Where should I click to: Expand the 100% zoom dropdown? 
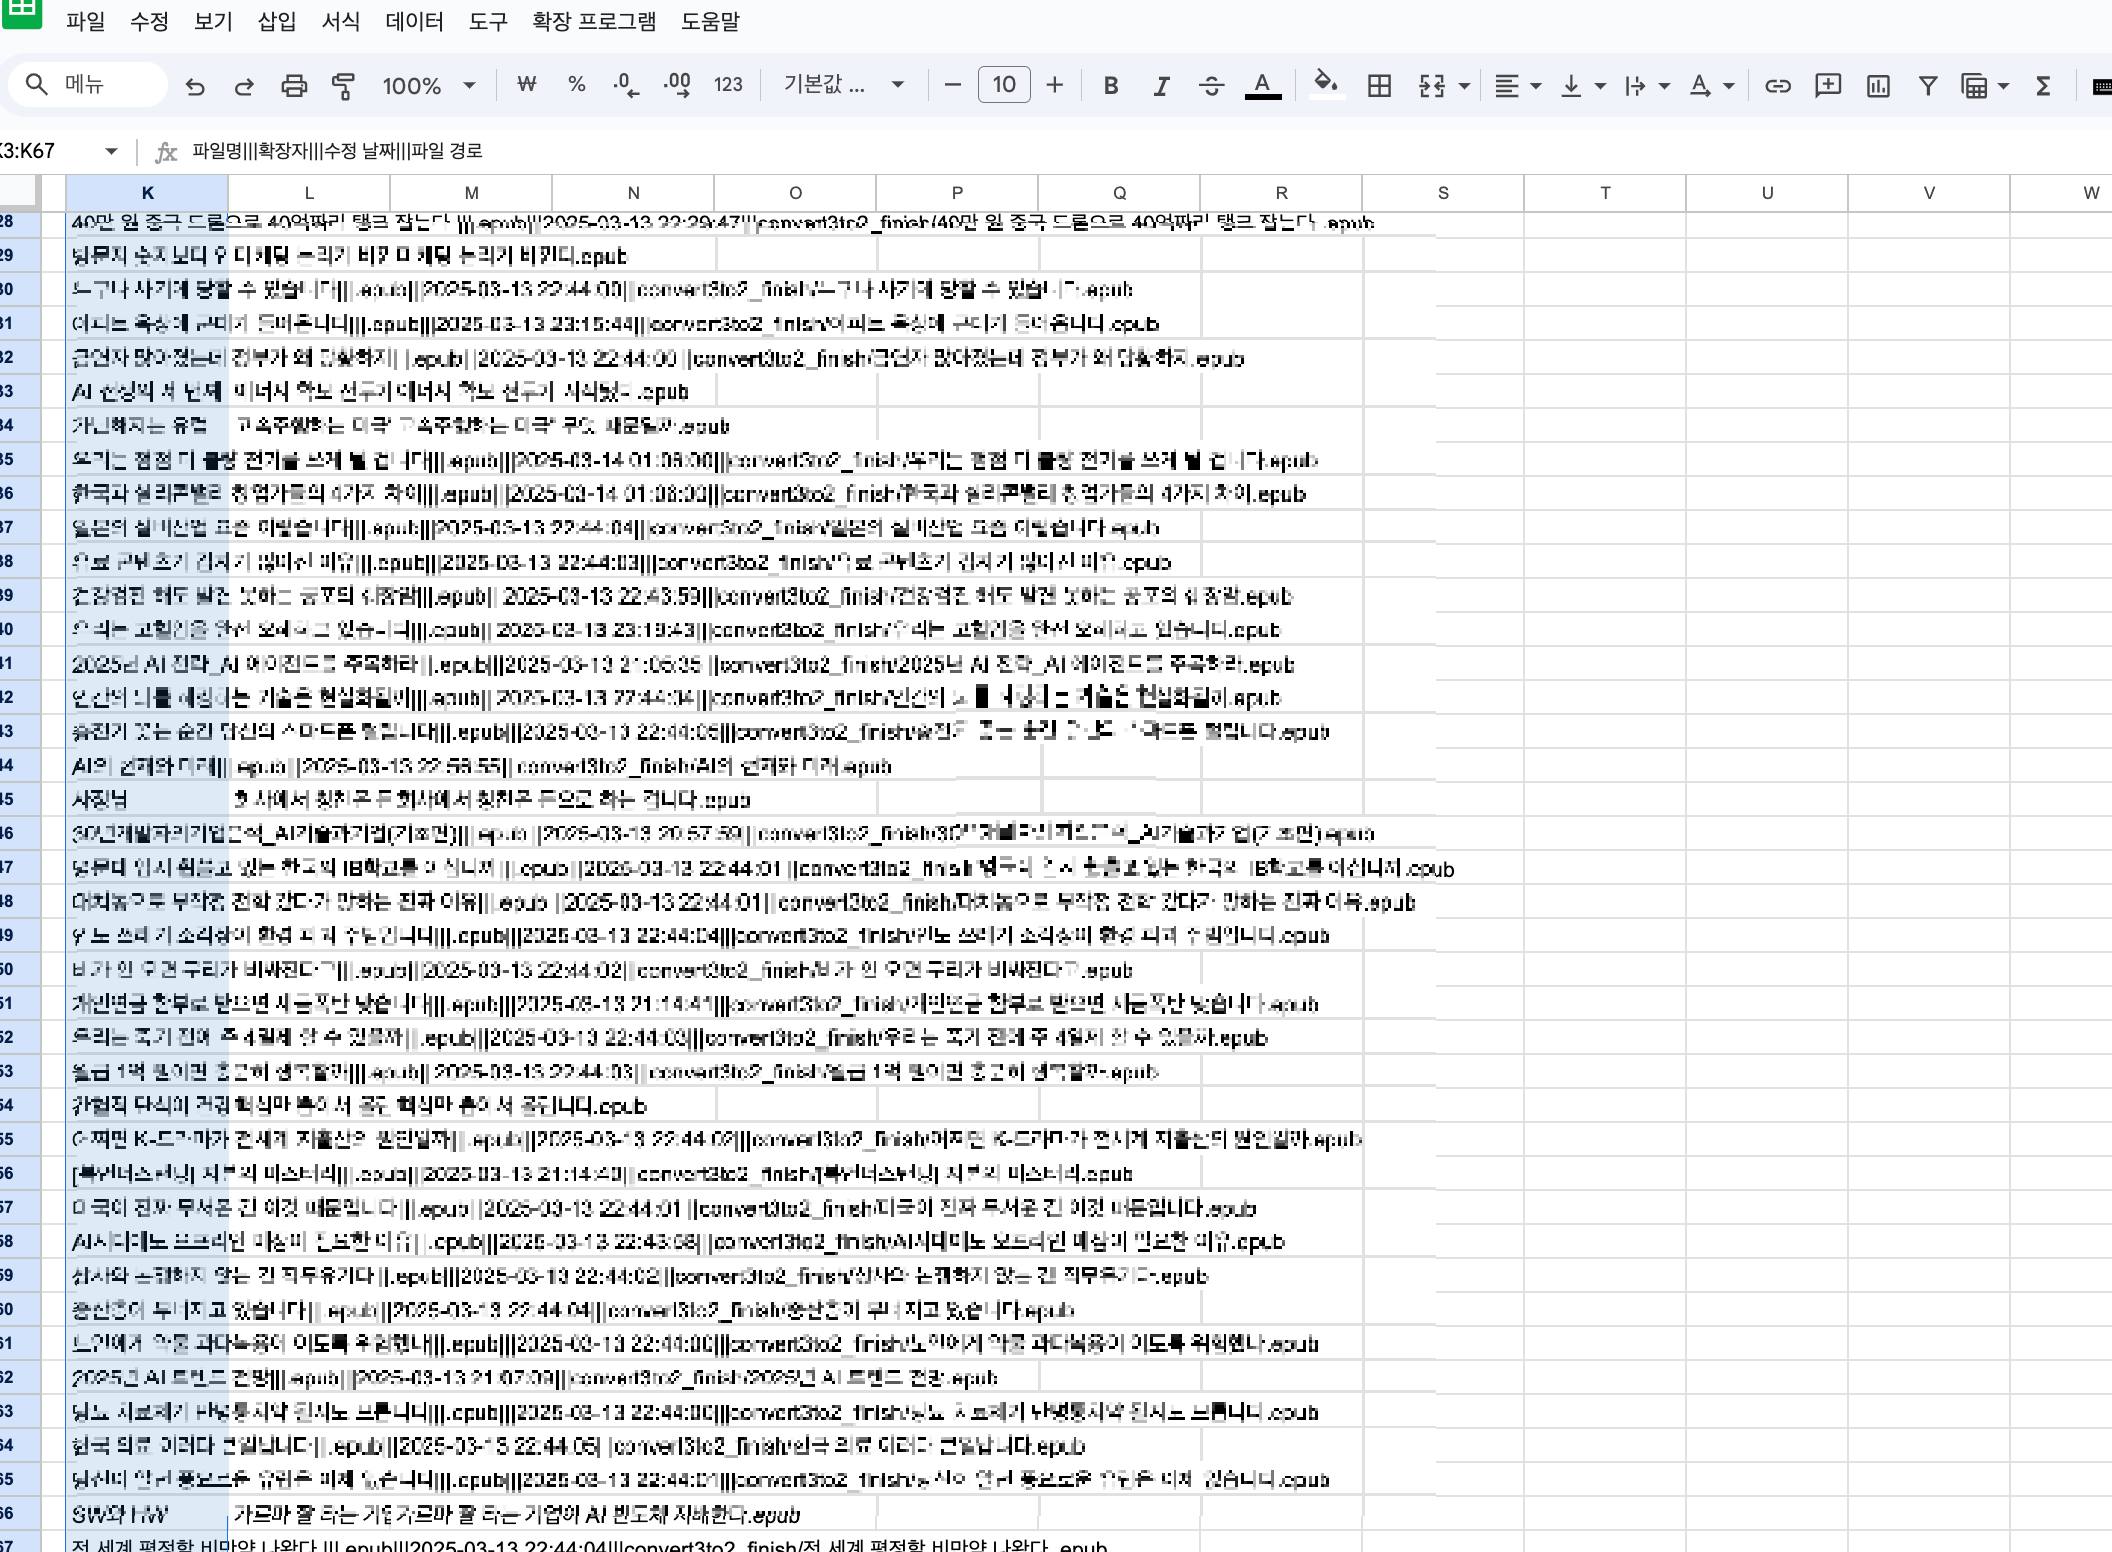click(x=428, y=86)
